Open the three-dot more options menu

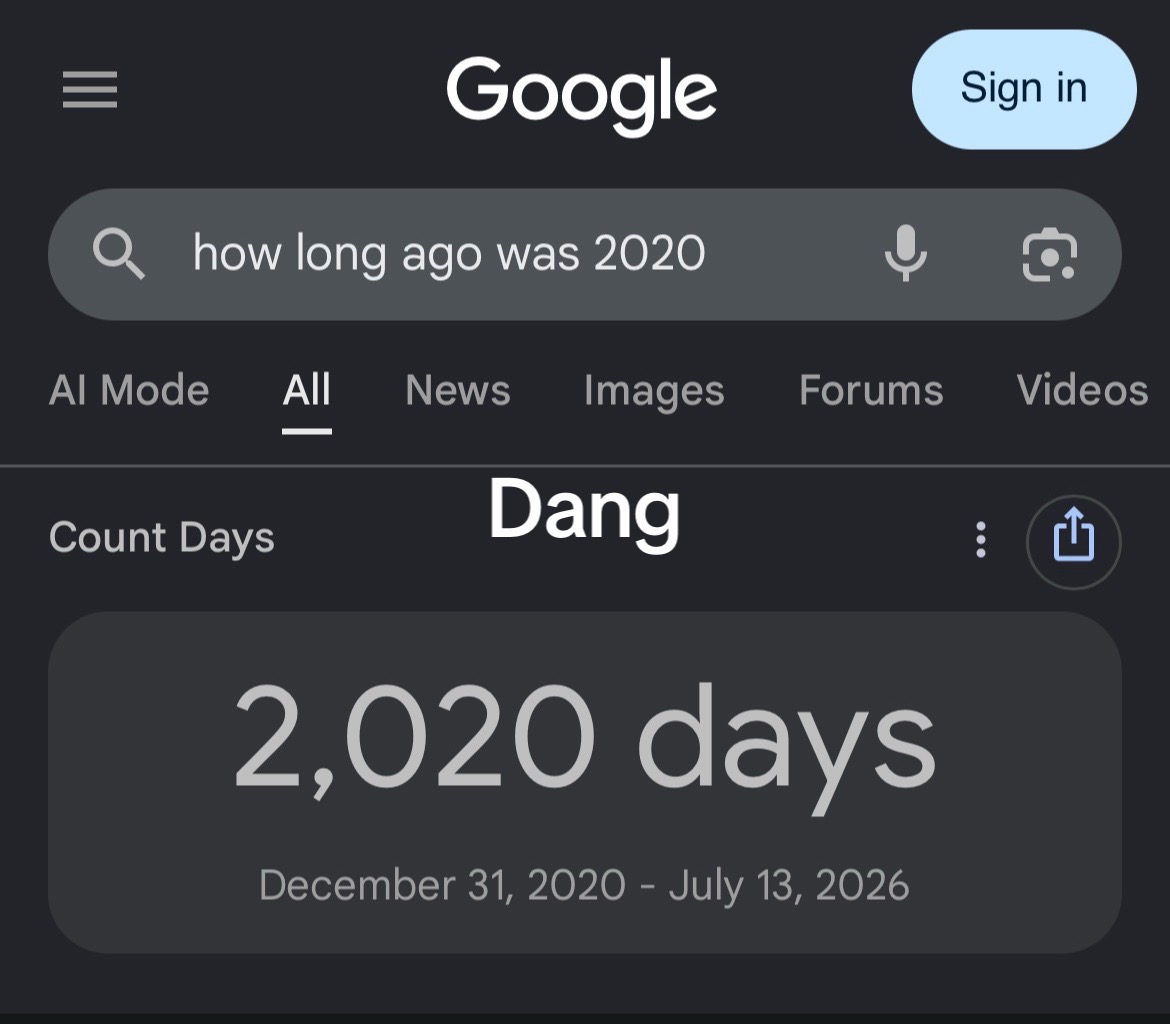(x=980, y=540)
